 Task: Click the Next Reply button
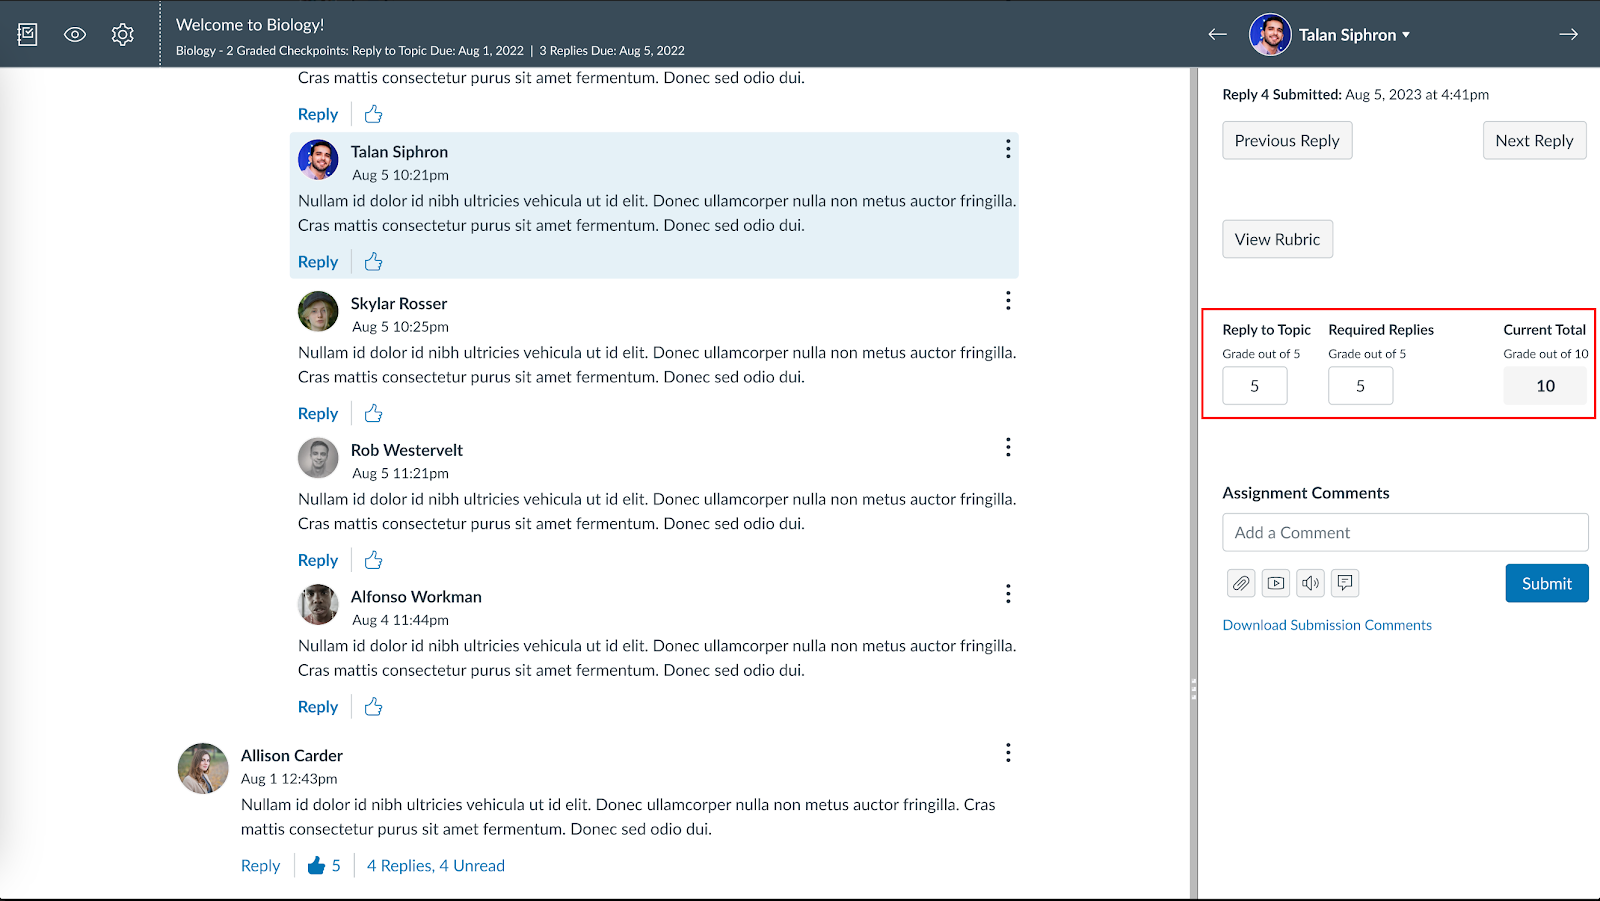tap(1534, 141)
